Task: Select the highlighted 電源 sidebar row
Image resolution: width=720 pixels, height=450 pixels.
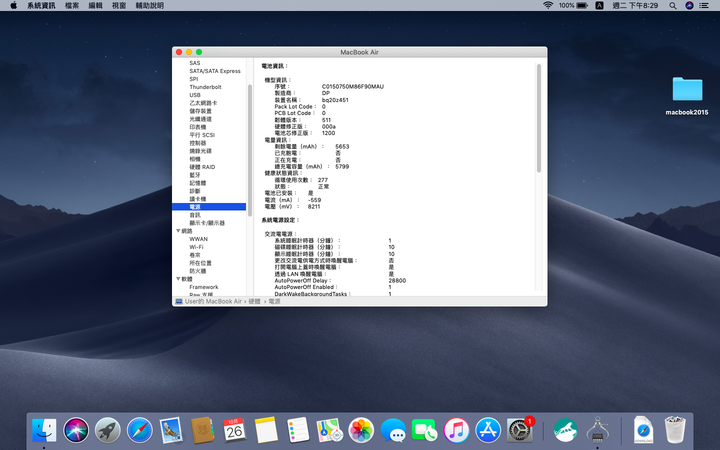Action: coord(209,207)
